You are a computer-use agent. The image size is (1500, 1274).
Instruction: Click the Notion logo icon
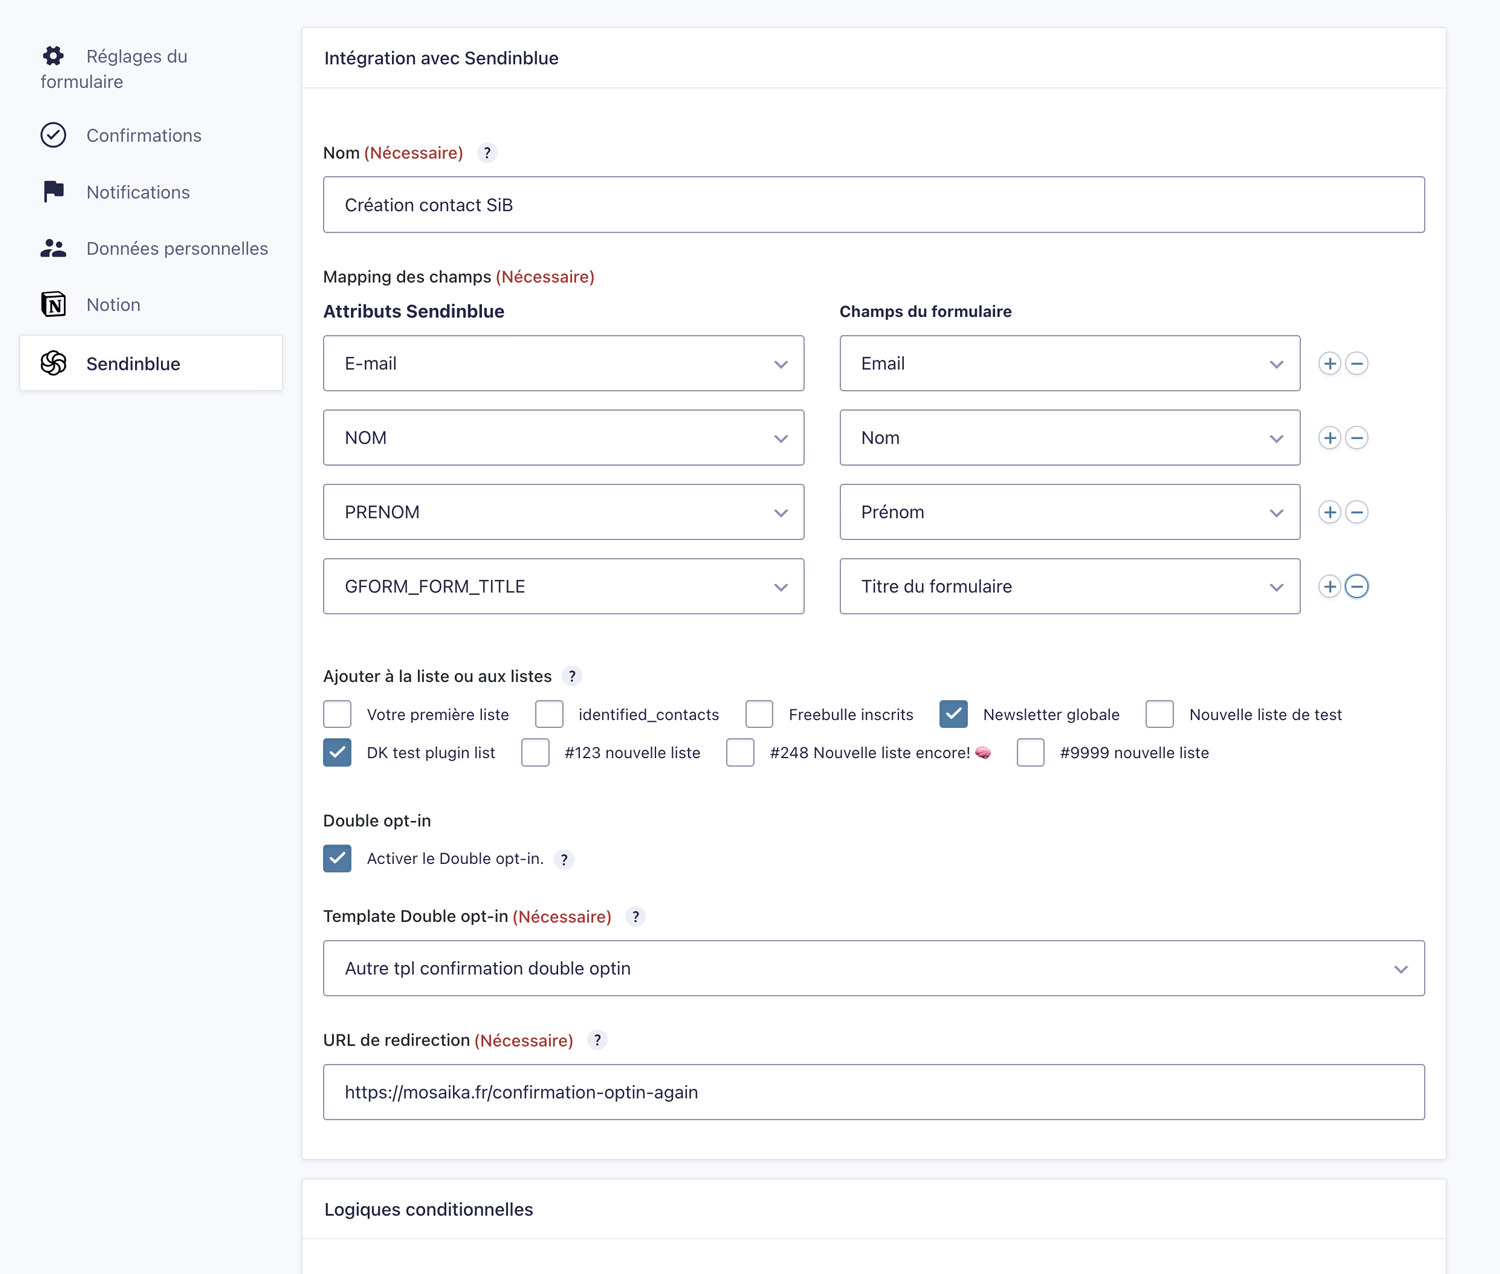[x=53, y=304]
